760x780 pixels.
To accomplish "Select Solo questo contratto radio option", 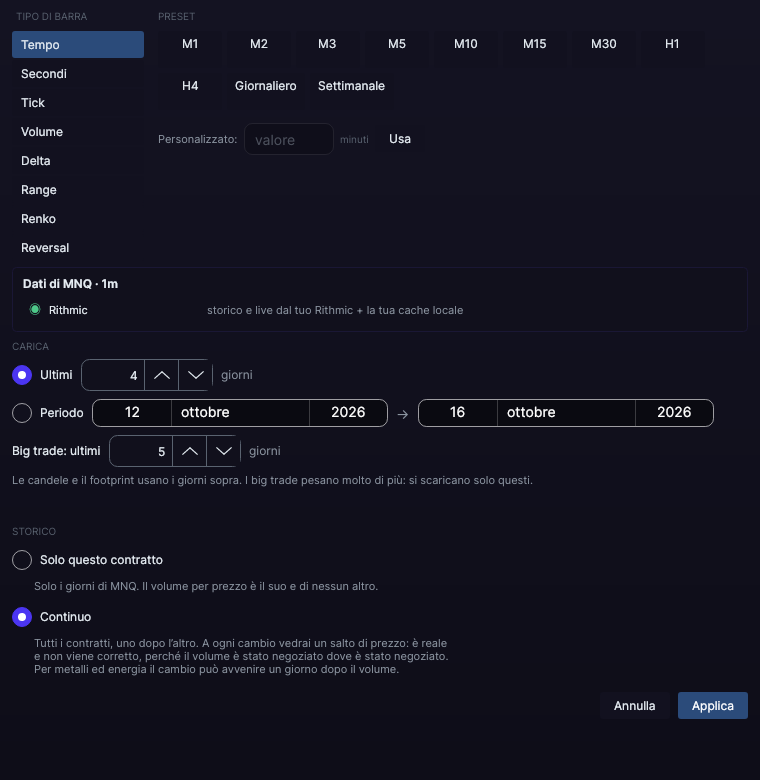I will click(22, 560).
